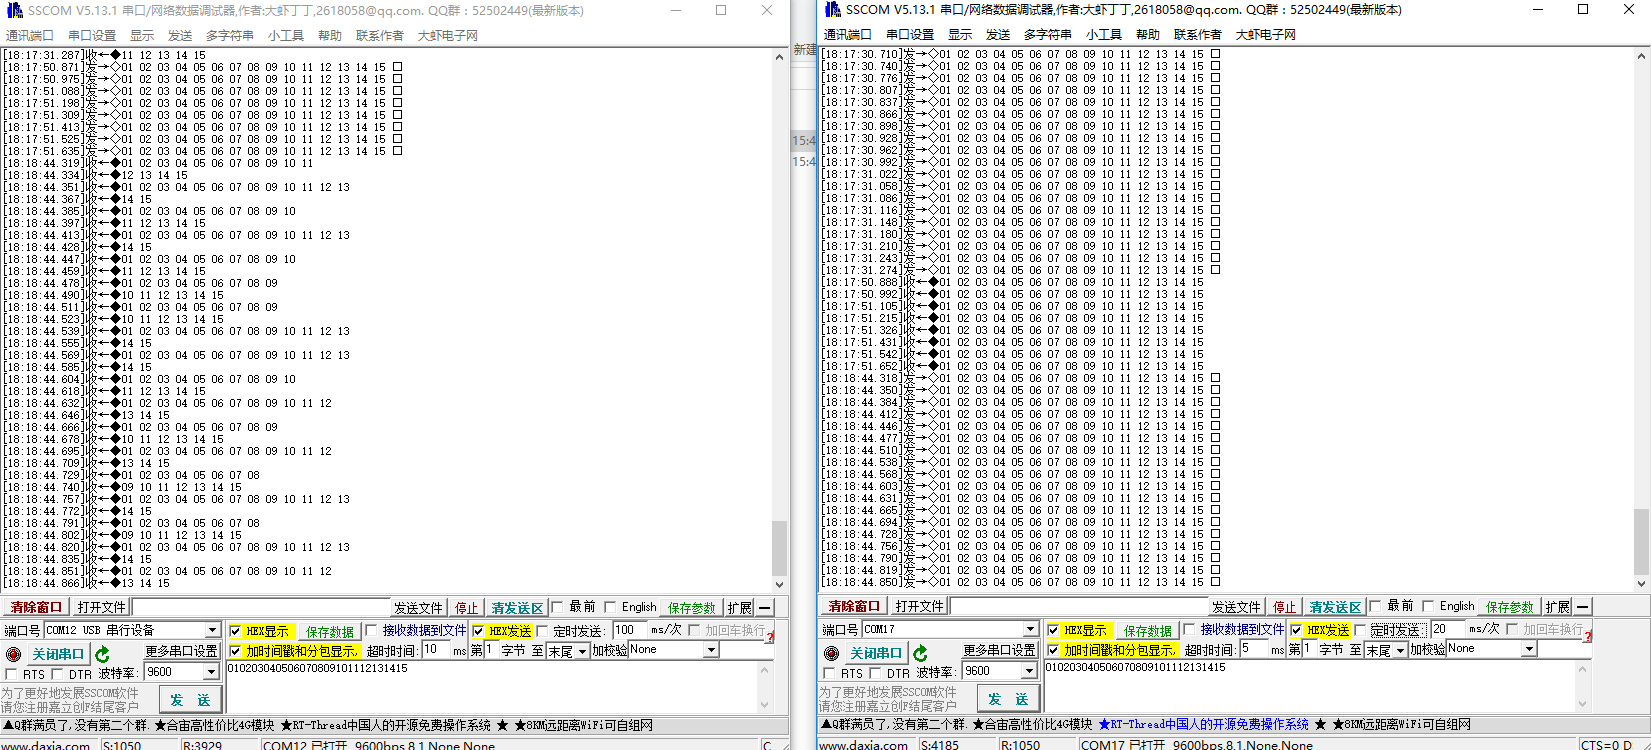
Task: Open the 通讯端口 menu in left window
Action: tap(30, 36)
